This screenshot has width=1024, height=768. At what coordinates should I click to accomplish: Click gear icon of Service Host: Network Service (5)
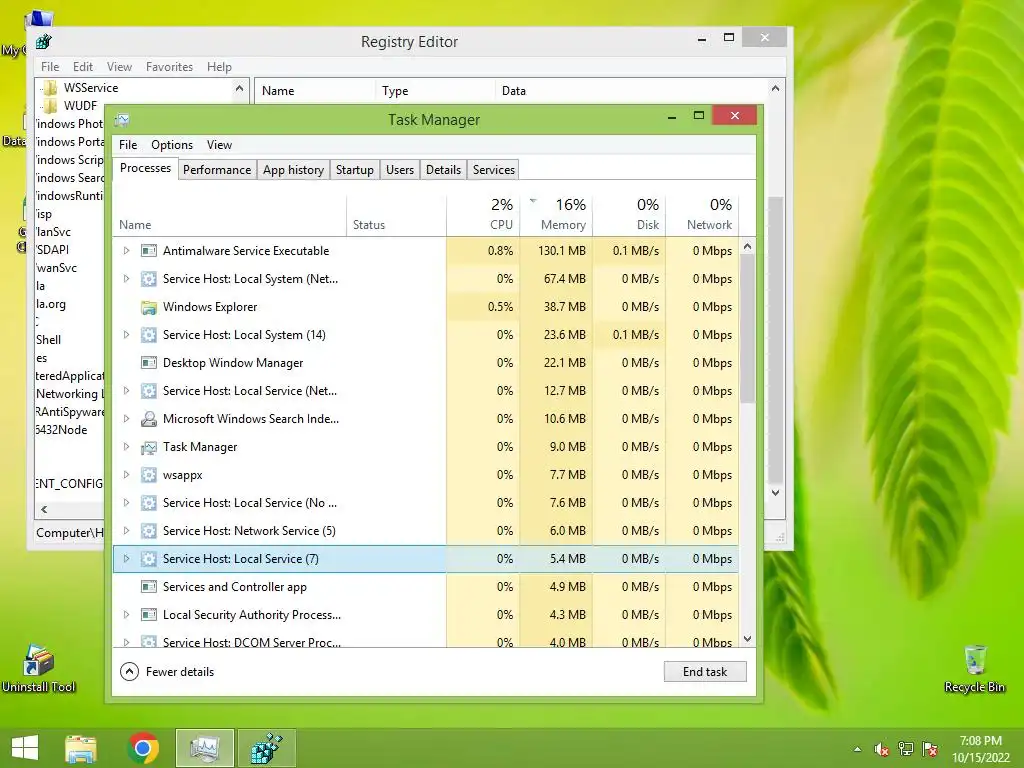[149, 531]
